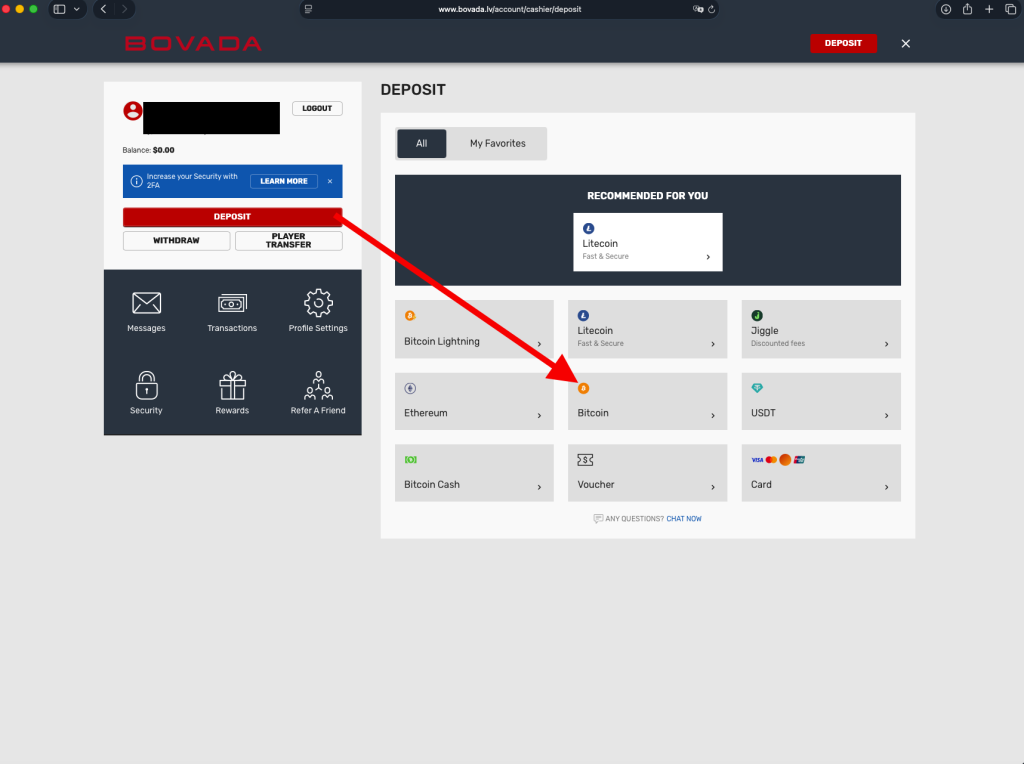Expand the Voucher option chevron
Viewport: 1024px width, 764px height.
click(712, 487)
